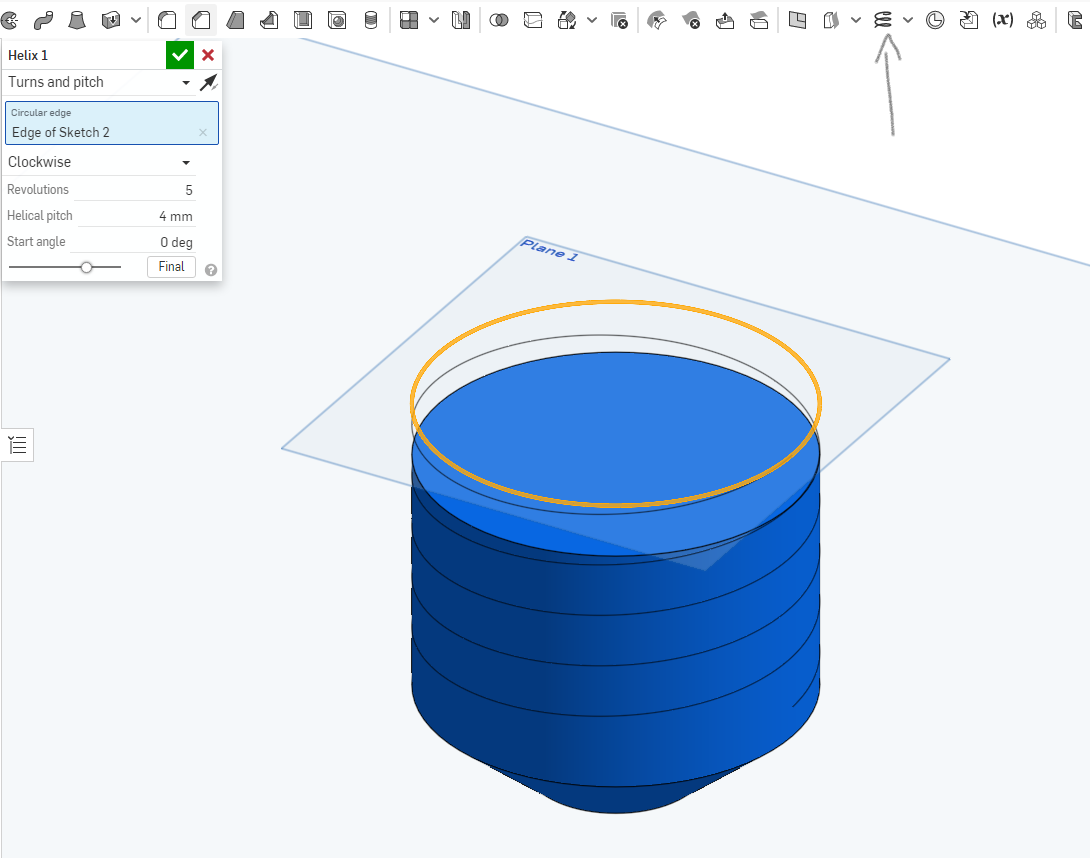Click the stacked cubes toolbar icon
This screenshot has width=1090, height=858.
tap(1036, 20)
